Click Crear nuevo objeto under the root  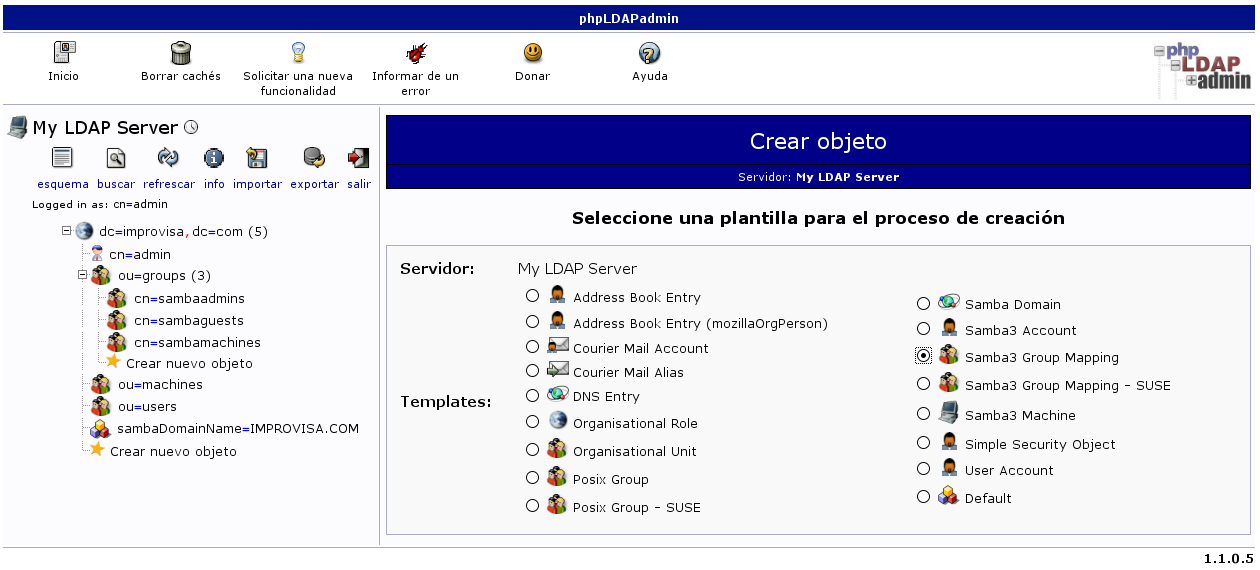click(x=173, y=452)
